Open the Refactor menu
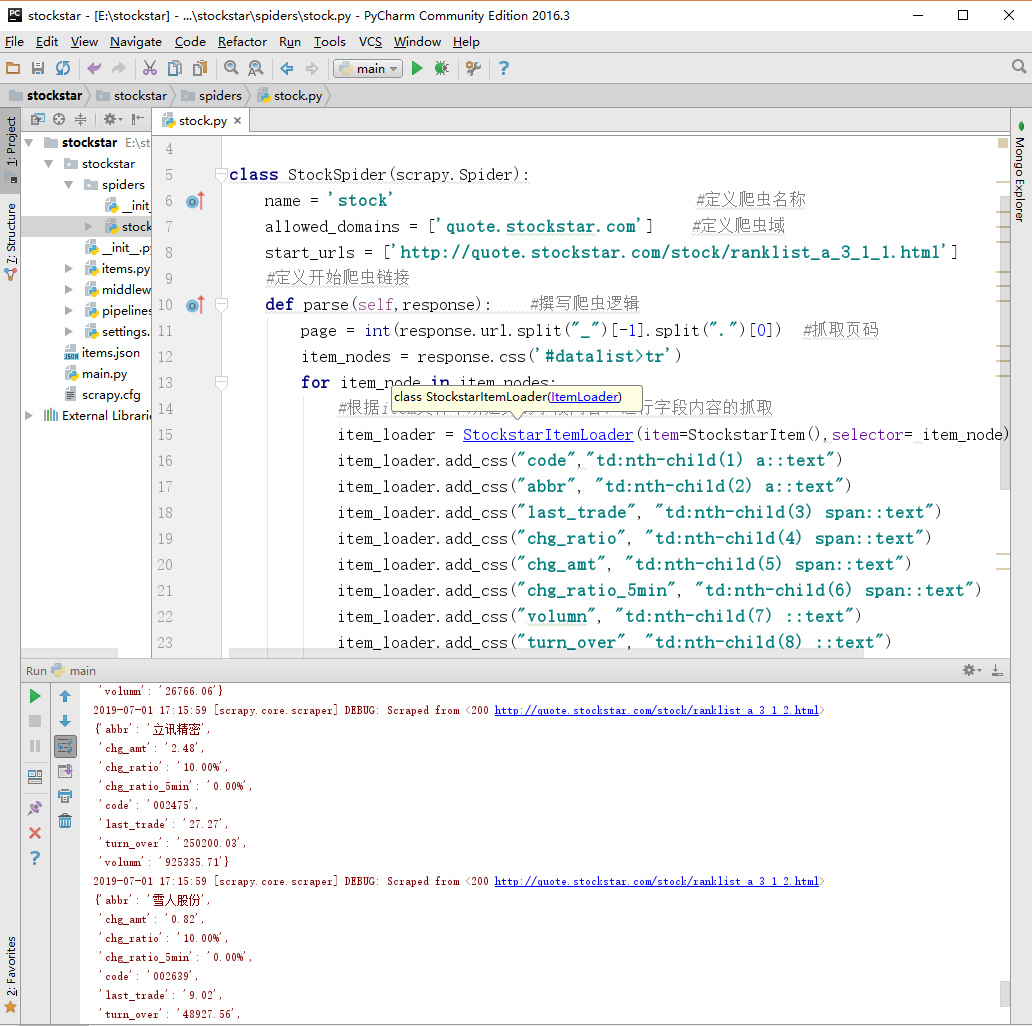Screen dimensions: 1032x1026 pos(242,42)
